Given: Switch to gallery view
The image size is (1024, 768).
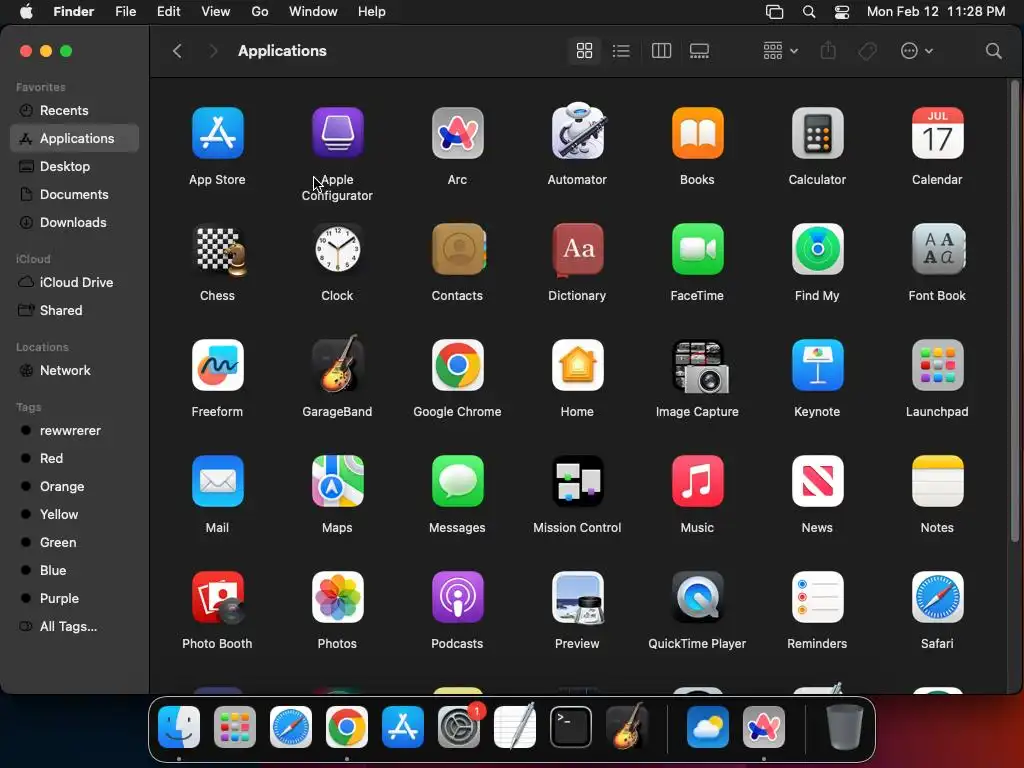Looking at the screenshot, I should click(x=699, y=51).
